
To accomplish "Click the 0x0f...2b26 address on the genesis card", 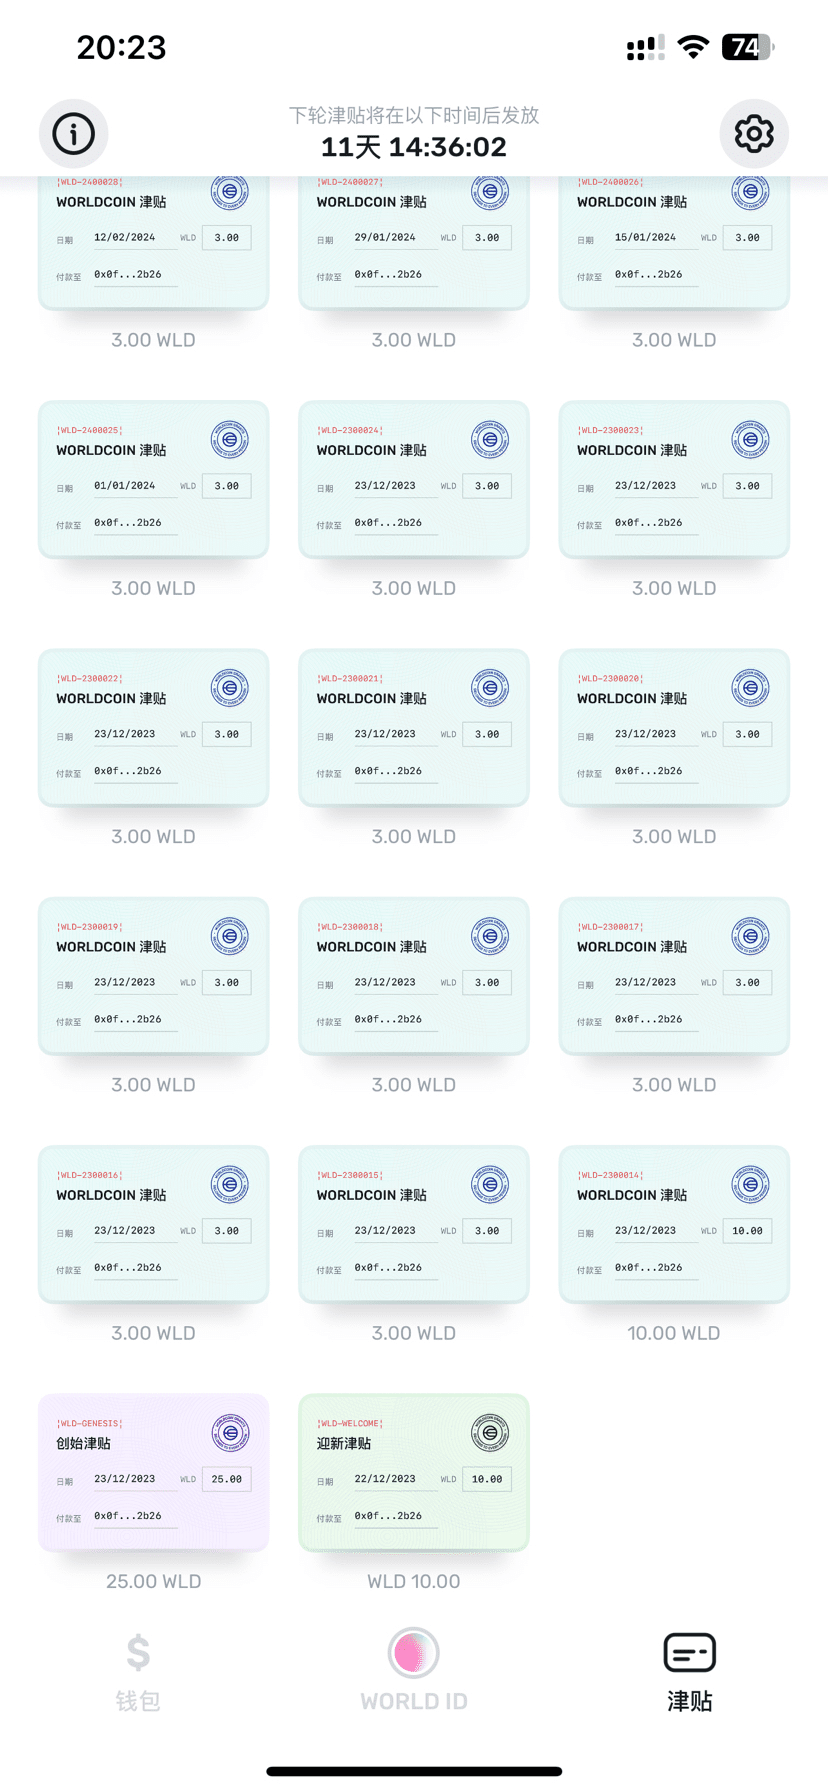I will [x=128, y=1516].
